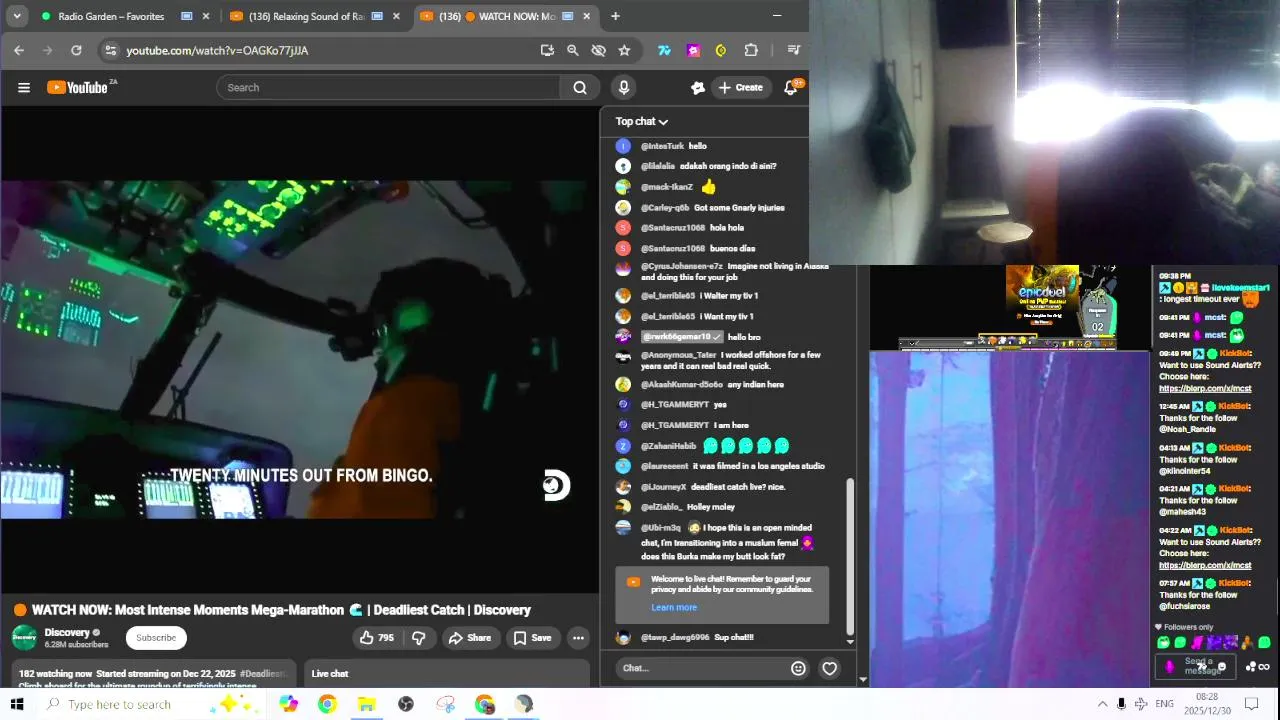
Task: Click the icon left of Create
Action: pos(698,88)
